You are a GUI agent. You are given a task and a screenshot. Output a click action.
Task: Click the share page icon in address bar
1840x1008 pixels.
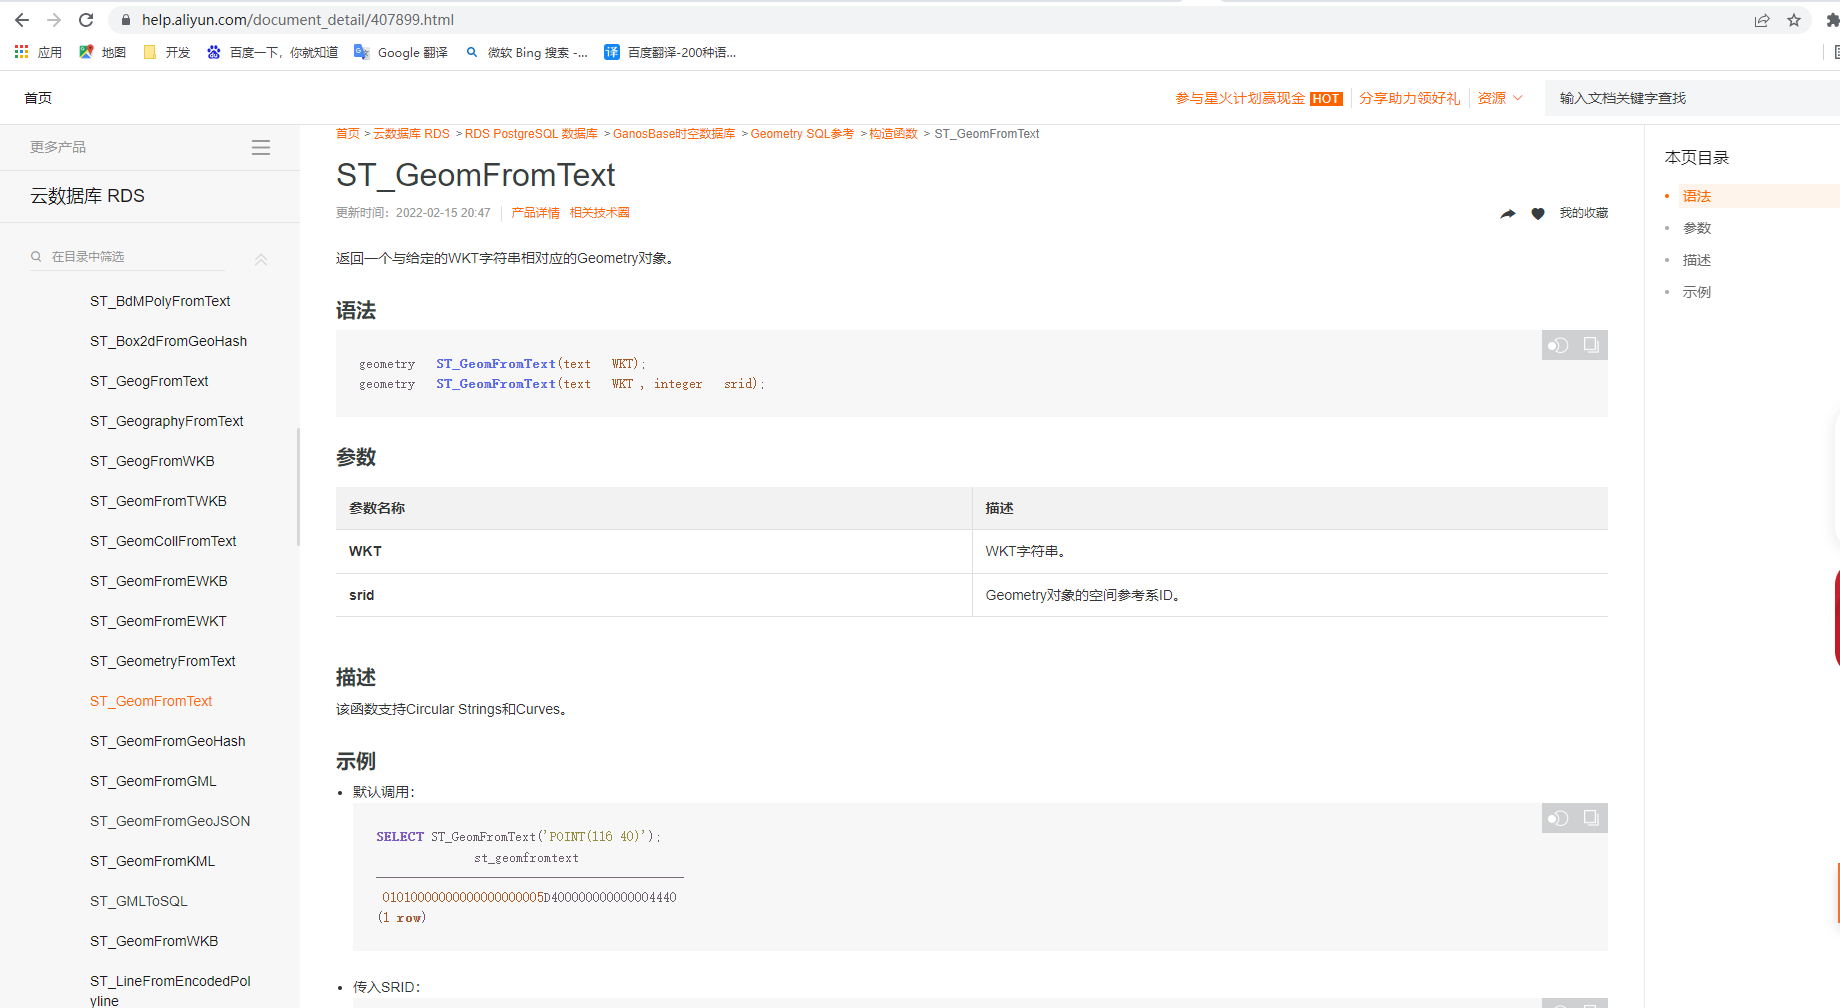click(x=1762, y=20)
